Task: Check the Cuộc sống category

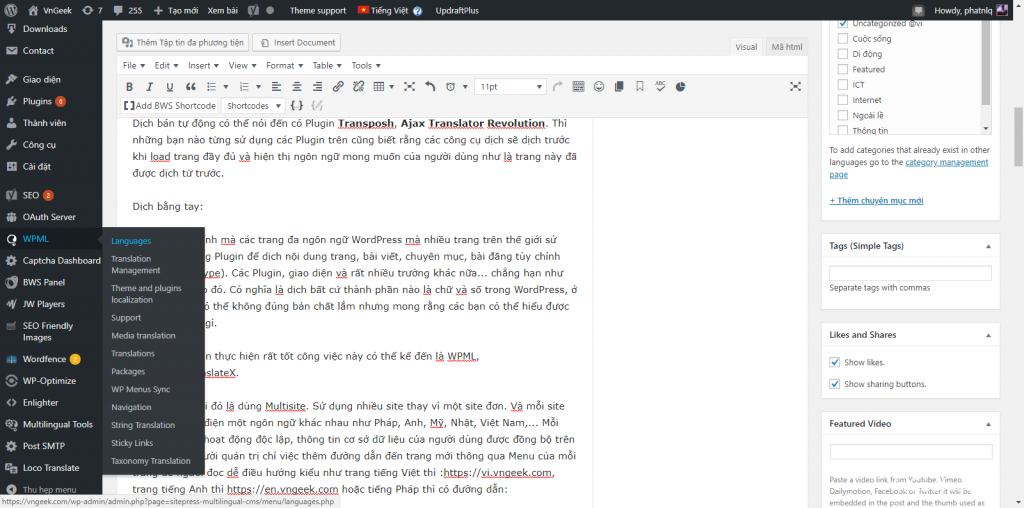Action: [x=842, y=39]
